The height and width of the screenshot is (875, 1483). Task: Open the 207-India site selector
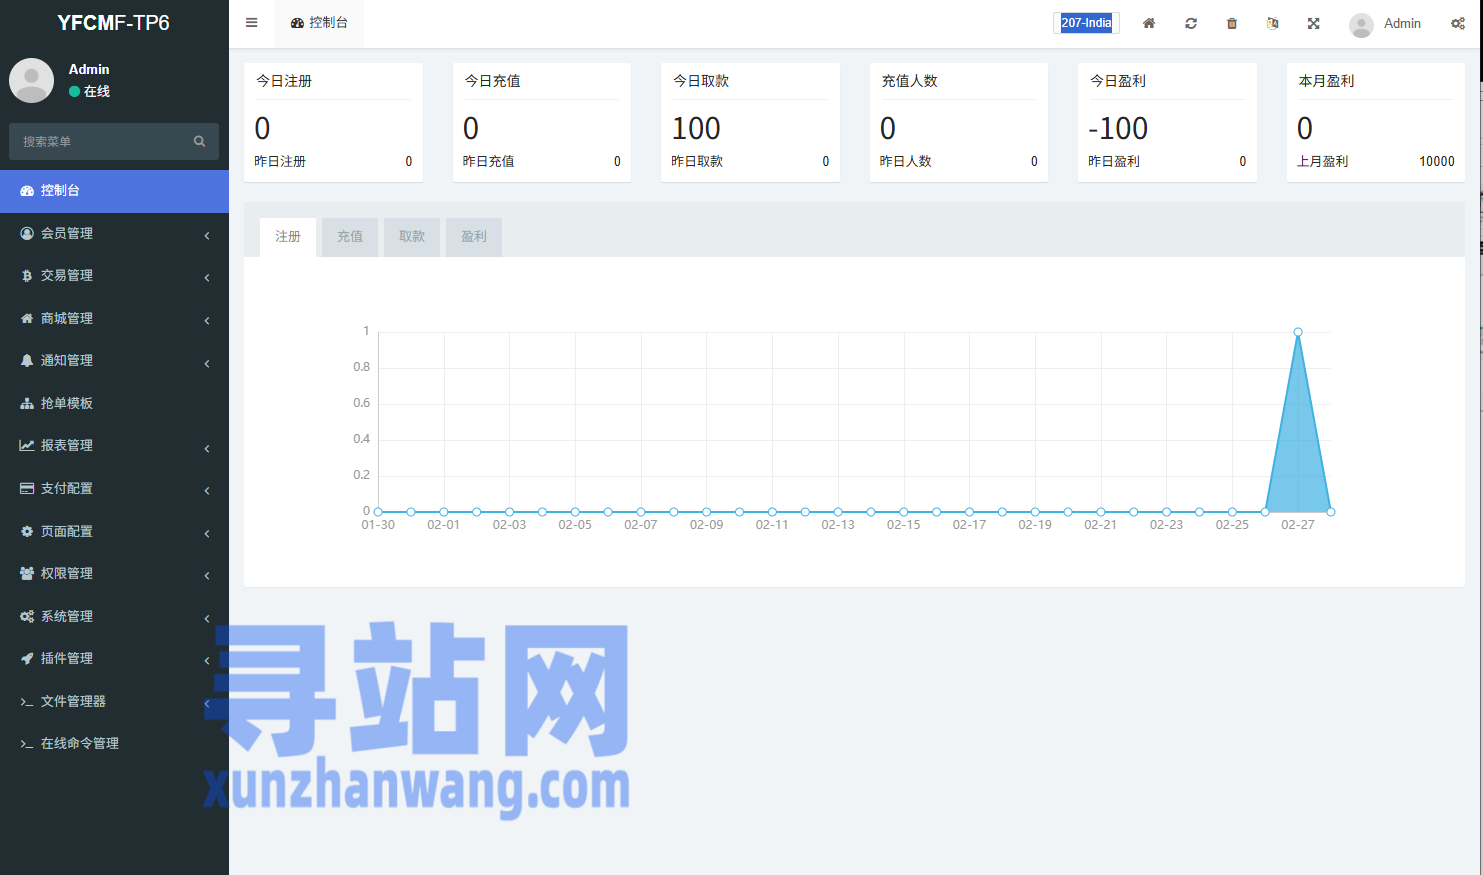point(1086,23)
